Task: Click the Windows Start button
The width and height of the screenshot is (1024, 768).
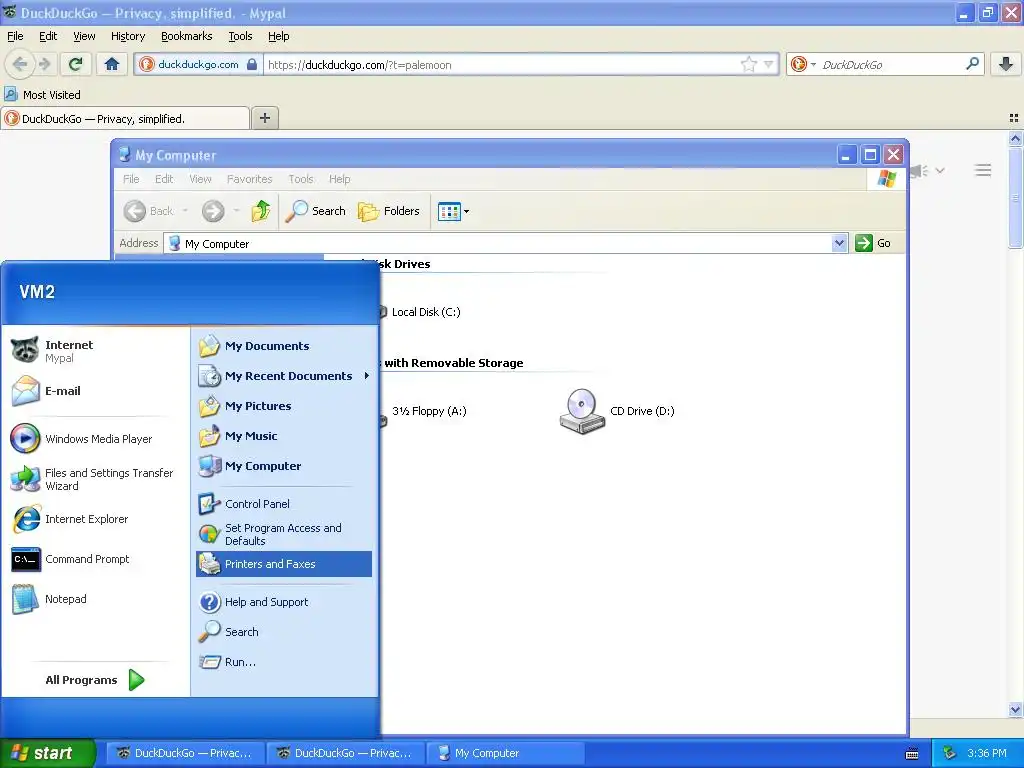Action: pyautogui.click(x=48, y=753)
